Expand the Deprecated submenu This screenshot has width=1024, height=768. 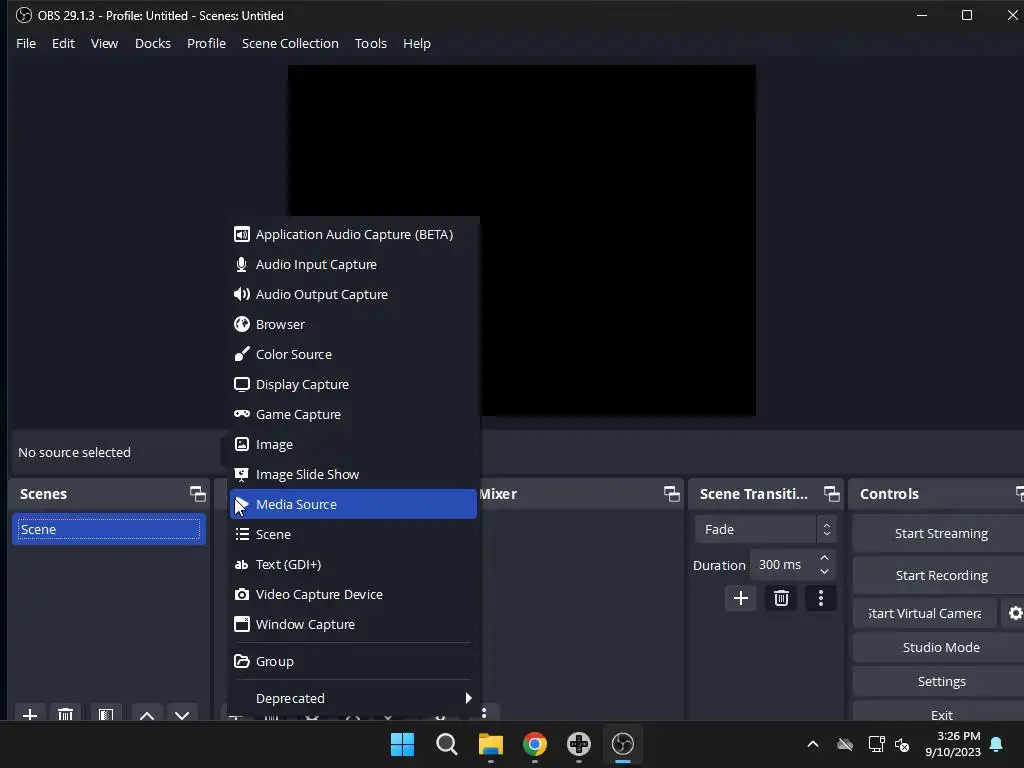click(x=353, y=699)
